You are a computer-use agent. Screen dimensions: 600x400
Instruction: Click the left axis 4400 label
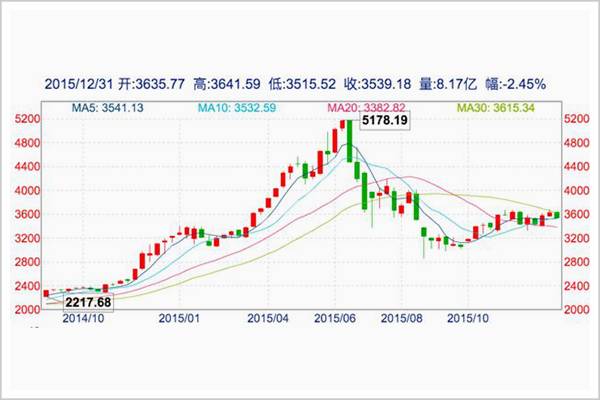click(x=27, y=167)
